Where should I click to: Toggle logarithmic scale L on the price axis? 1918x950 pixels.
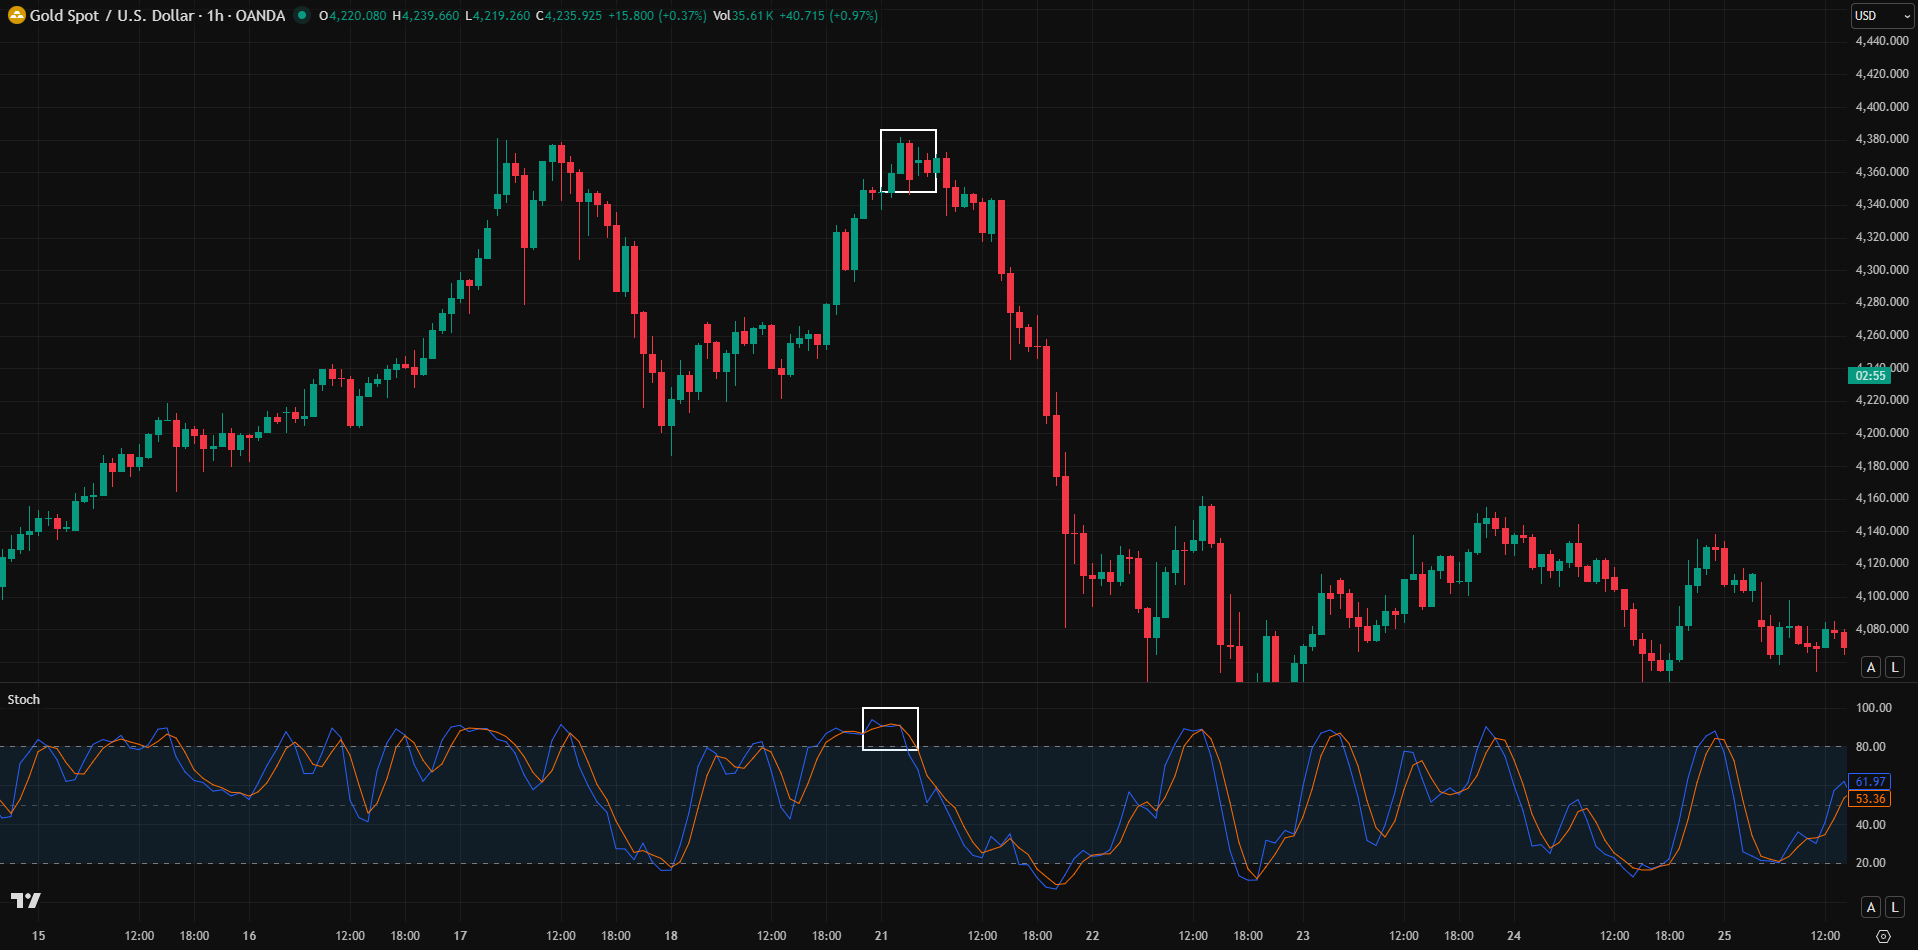coord(1894,666)
